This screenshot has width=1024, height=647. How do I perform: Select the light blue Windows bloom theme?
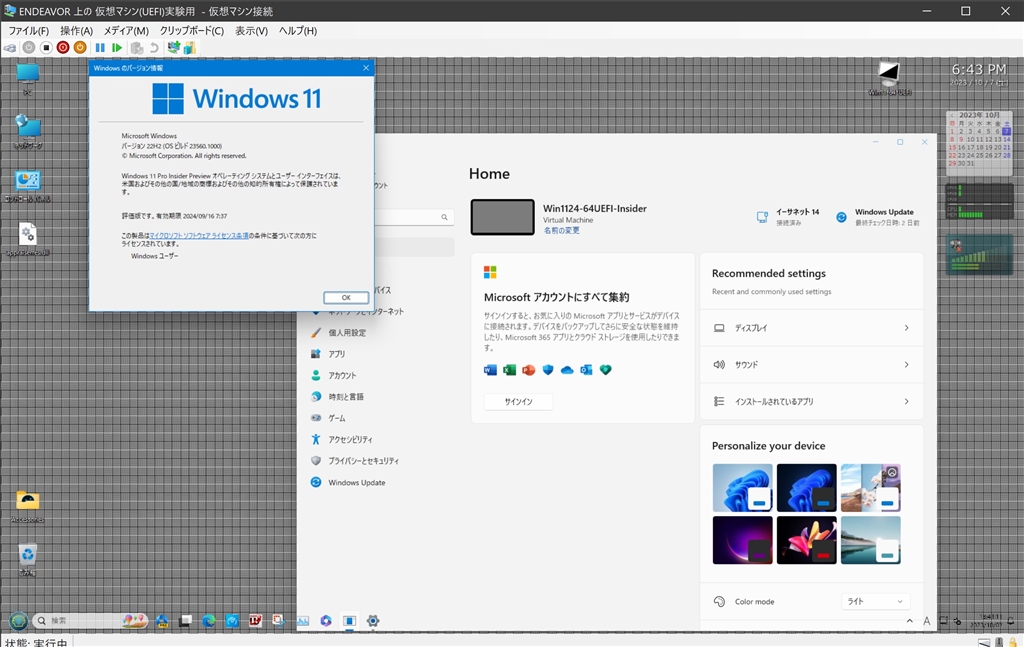coord(743,488)
